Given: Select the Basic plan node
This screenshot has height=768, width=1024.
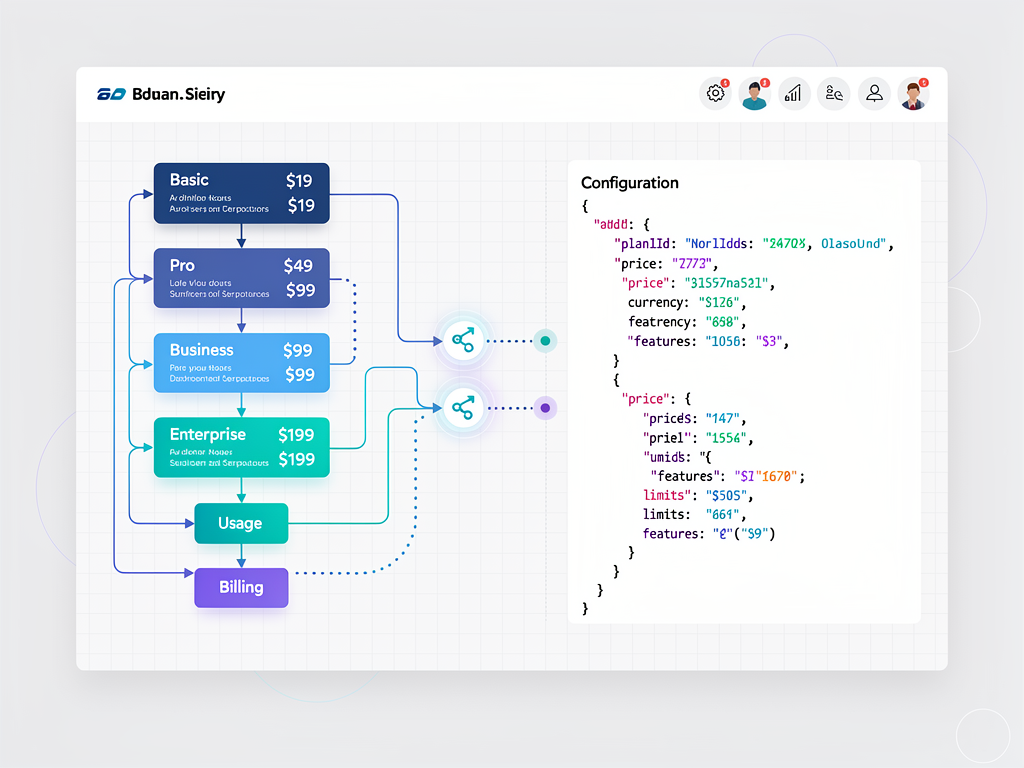Looking at the screenshot, I should [242, 193].
